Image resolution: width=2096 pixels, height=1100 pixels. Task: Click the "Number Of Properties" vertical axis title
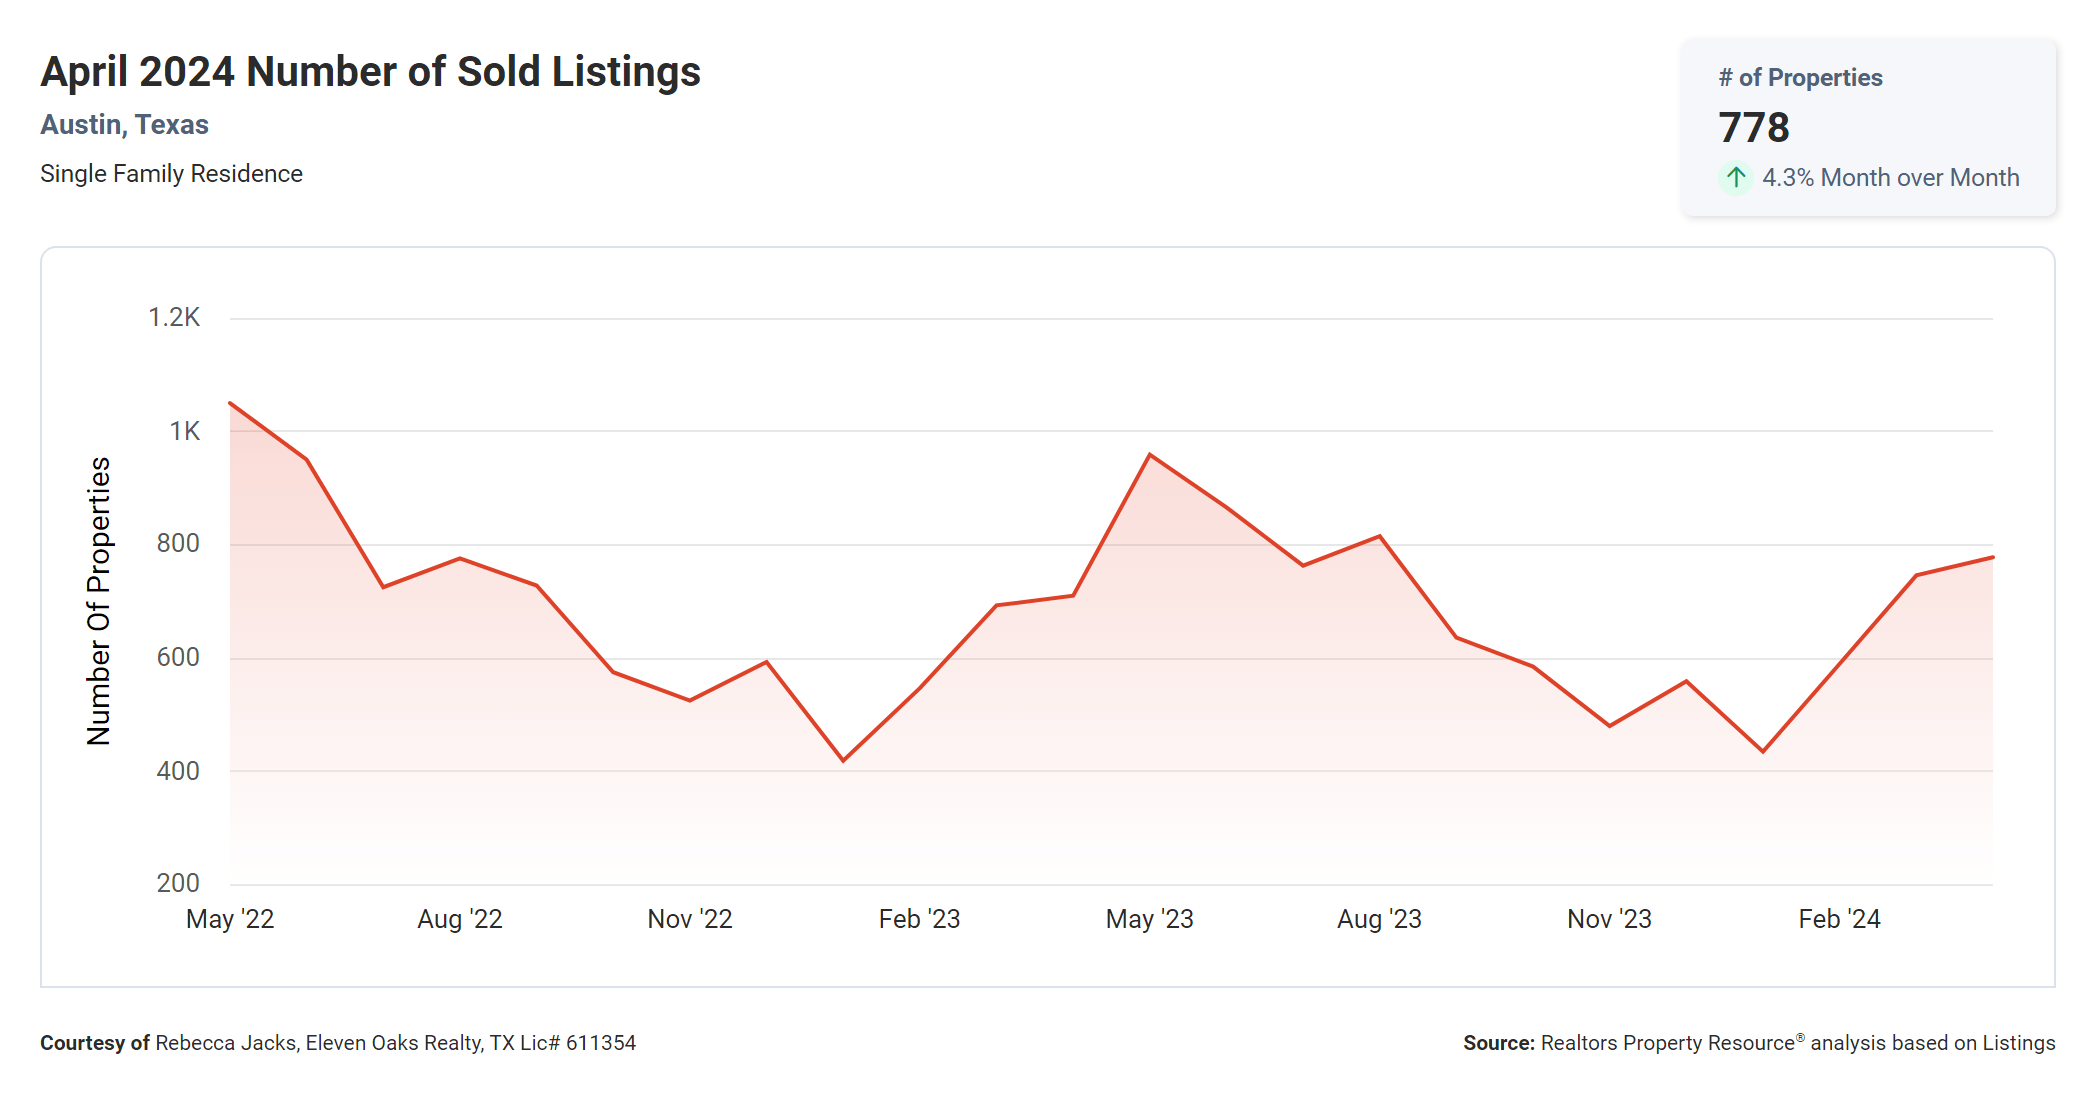pyautogui.click(x=99, y=601)
